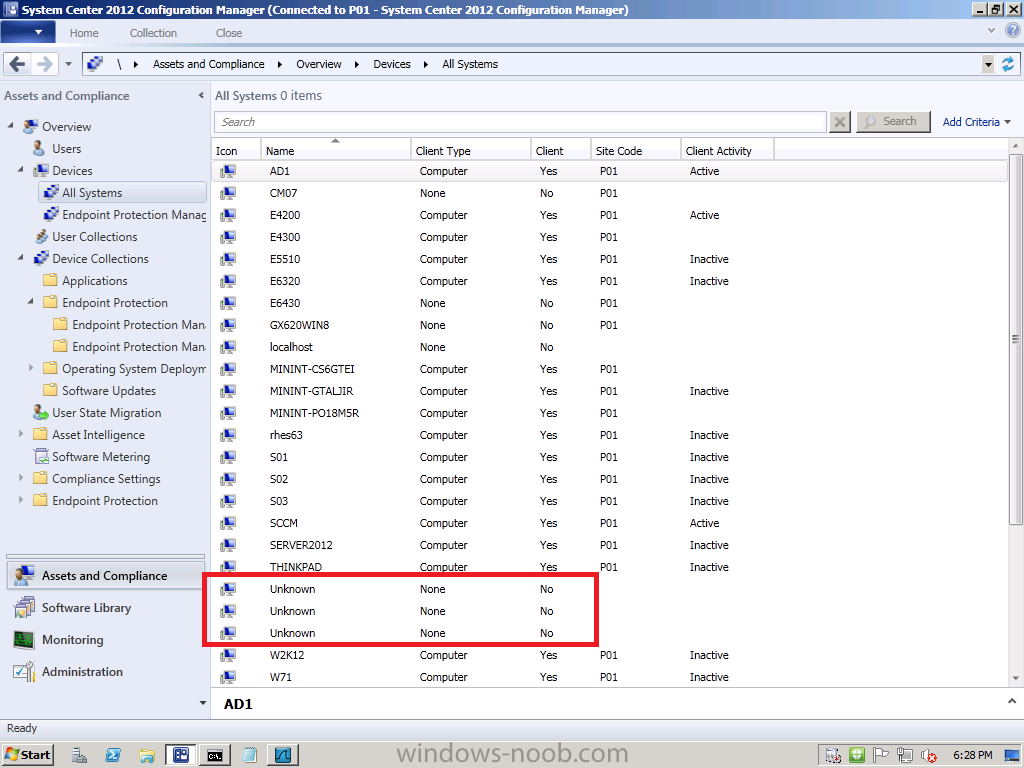Click the device icon for localhost

[228, 347]
